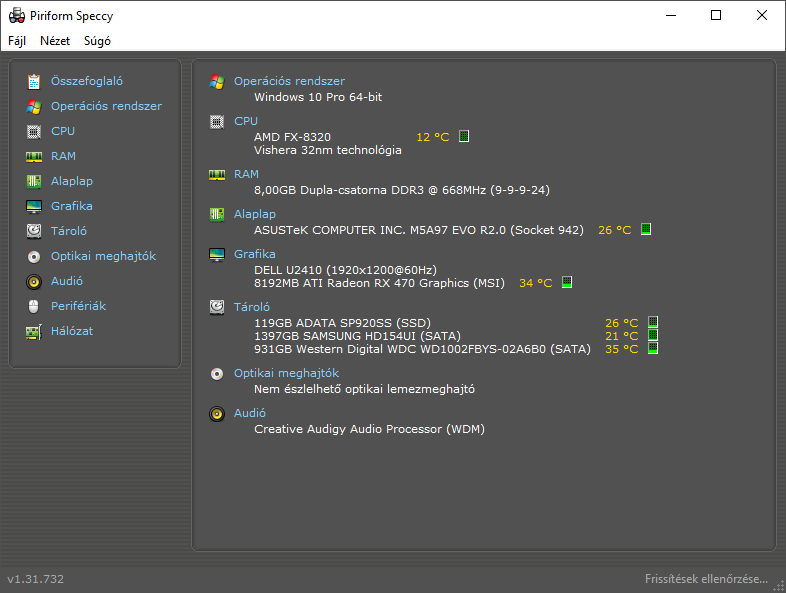The image size is (786, 593).
Task: Select the Audió speaker icon in sidebar
Action: click(x=34, y=282)
